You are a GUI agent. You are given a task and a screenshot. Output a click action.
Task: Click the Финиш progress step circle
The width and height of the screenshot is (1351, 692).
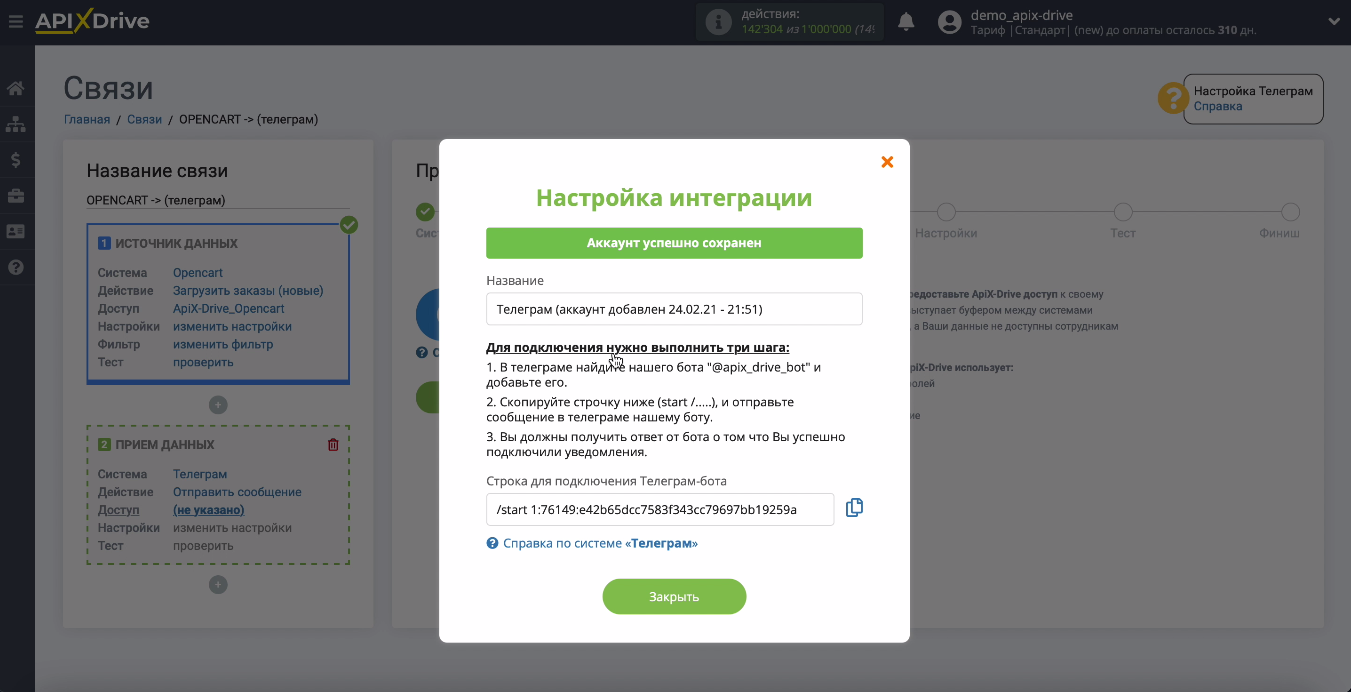(x=1290, y=212)
